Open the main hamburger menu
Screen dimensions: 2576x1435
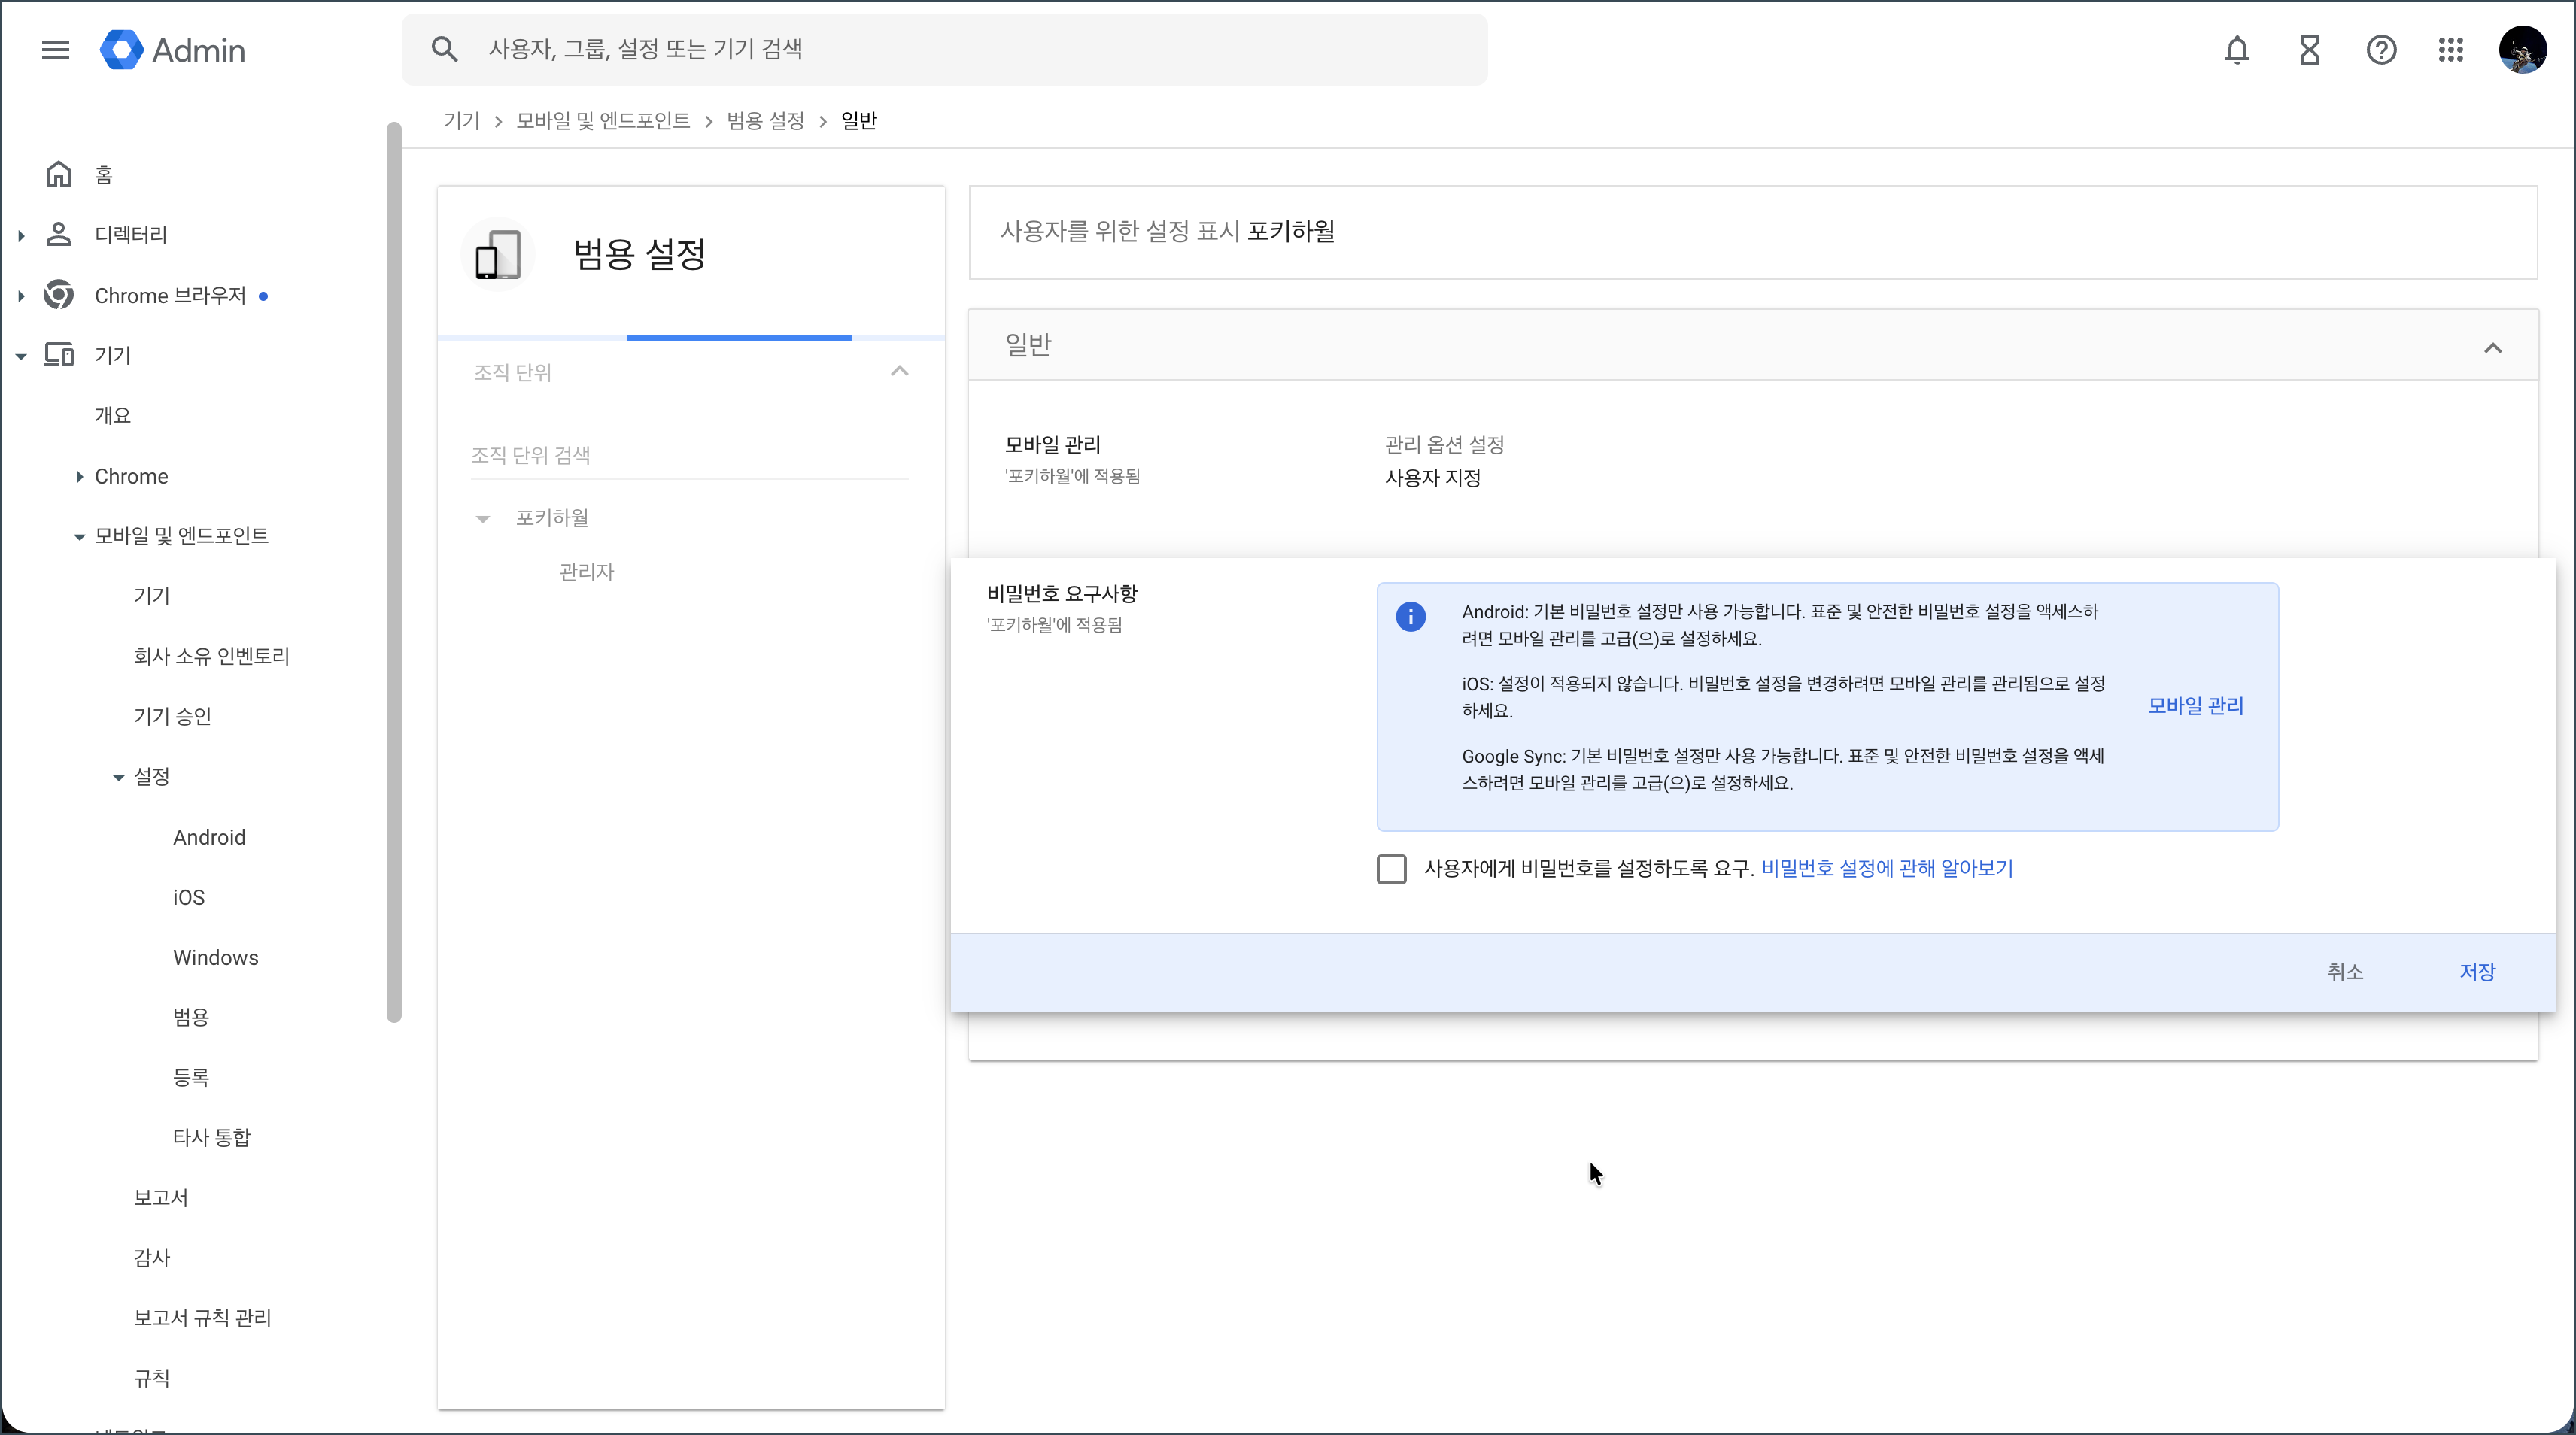[56, 50]
